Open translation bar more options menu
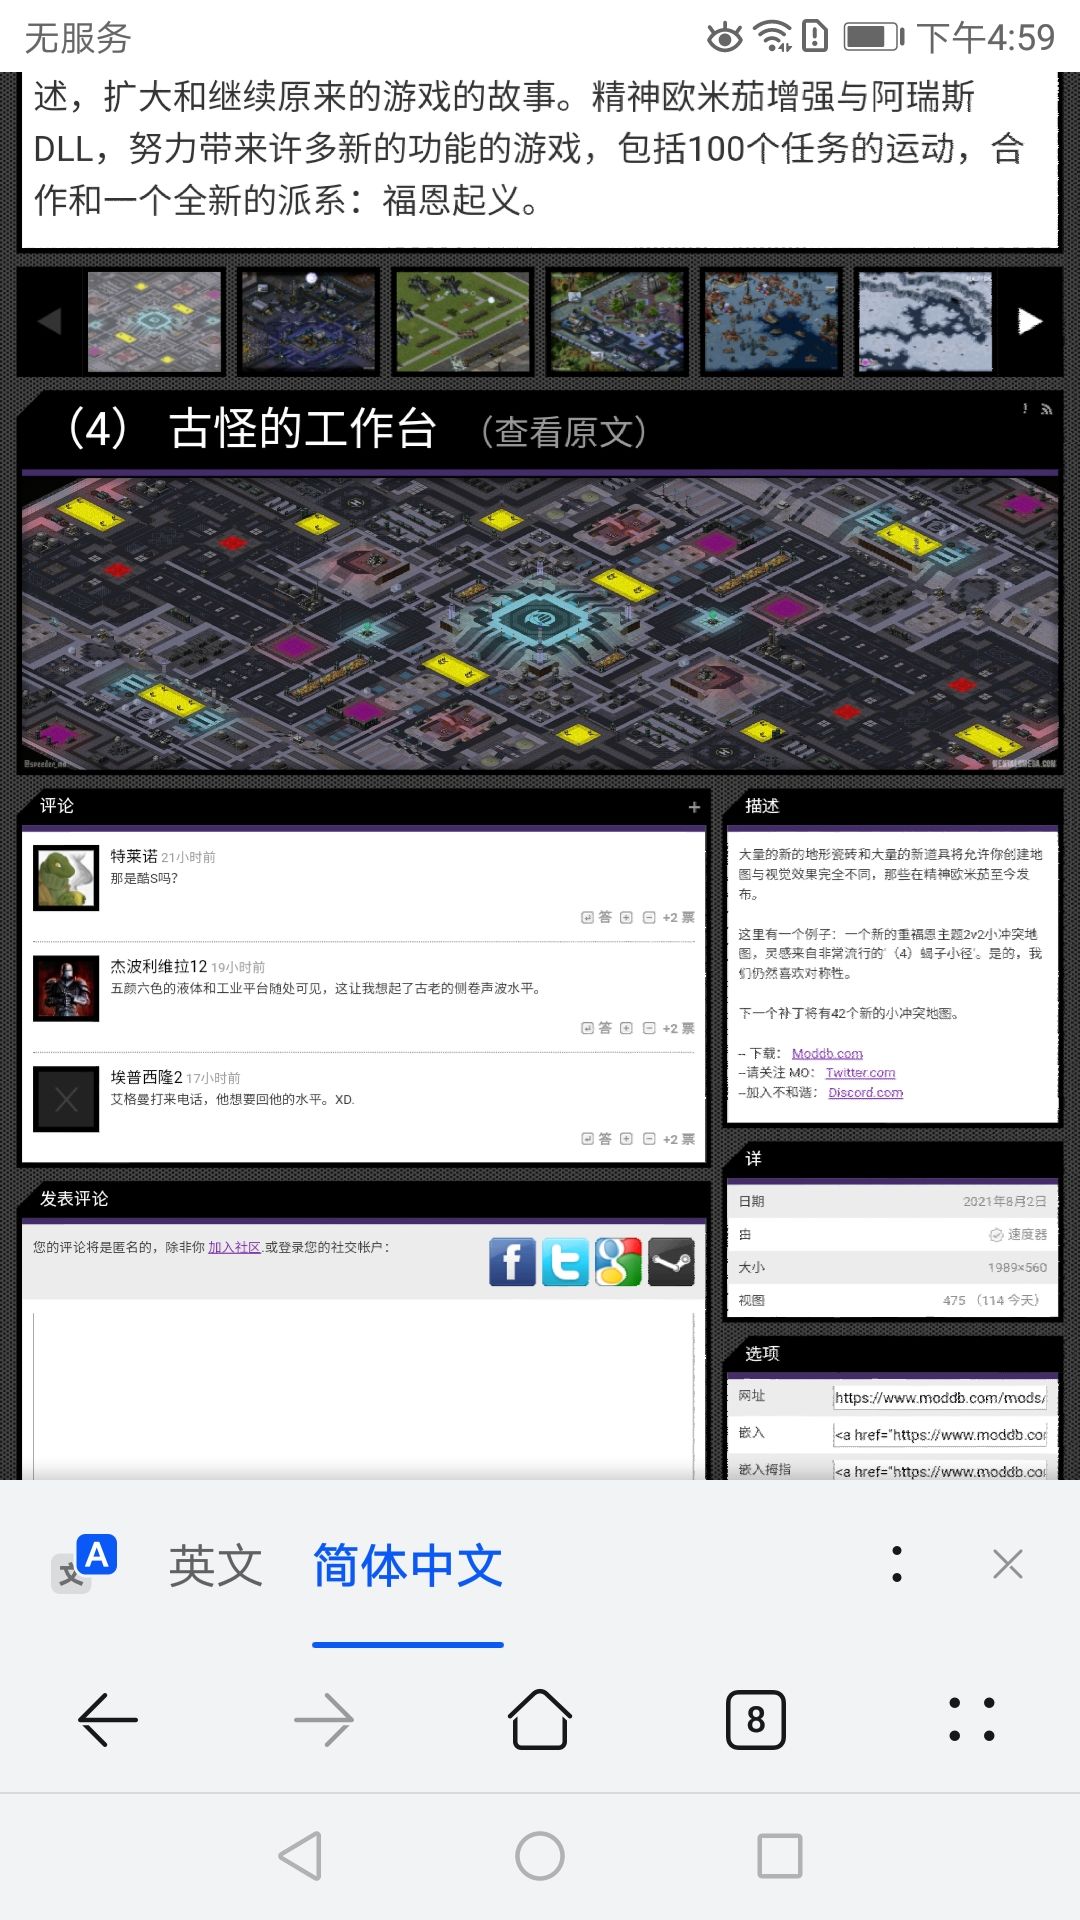 coord(897,1564)
